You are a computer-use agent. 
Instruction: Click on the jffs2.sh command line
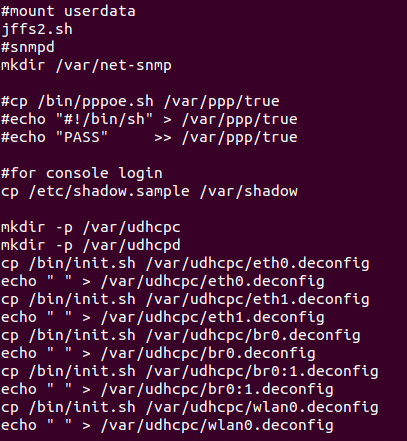click(37, 29)
